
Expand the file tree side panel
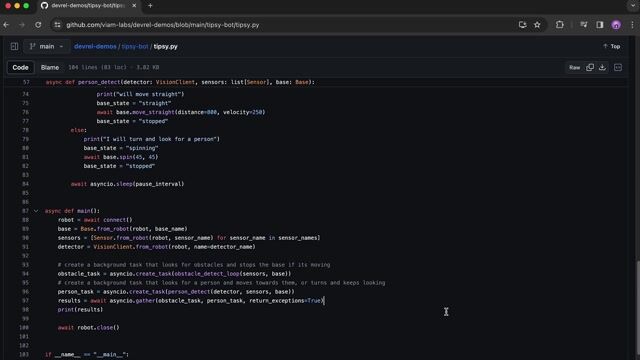tap(14, 47)
